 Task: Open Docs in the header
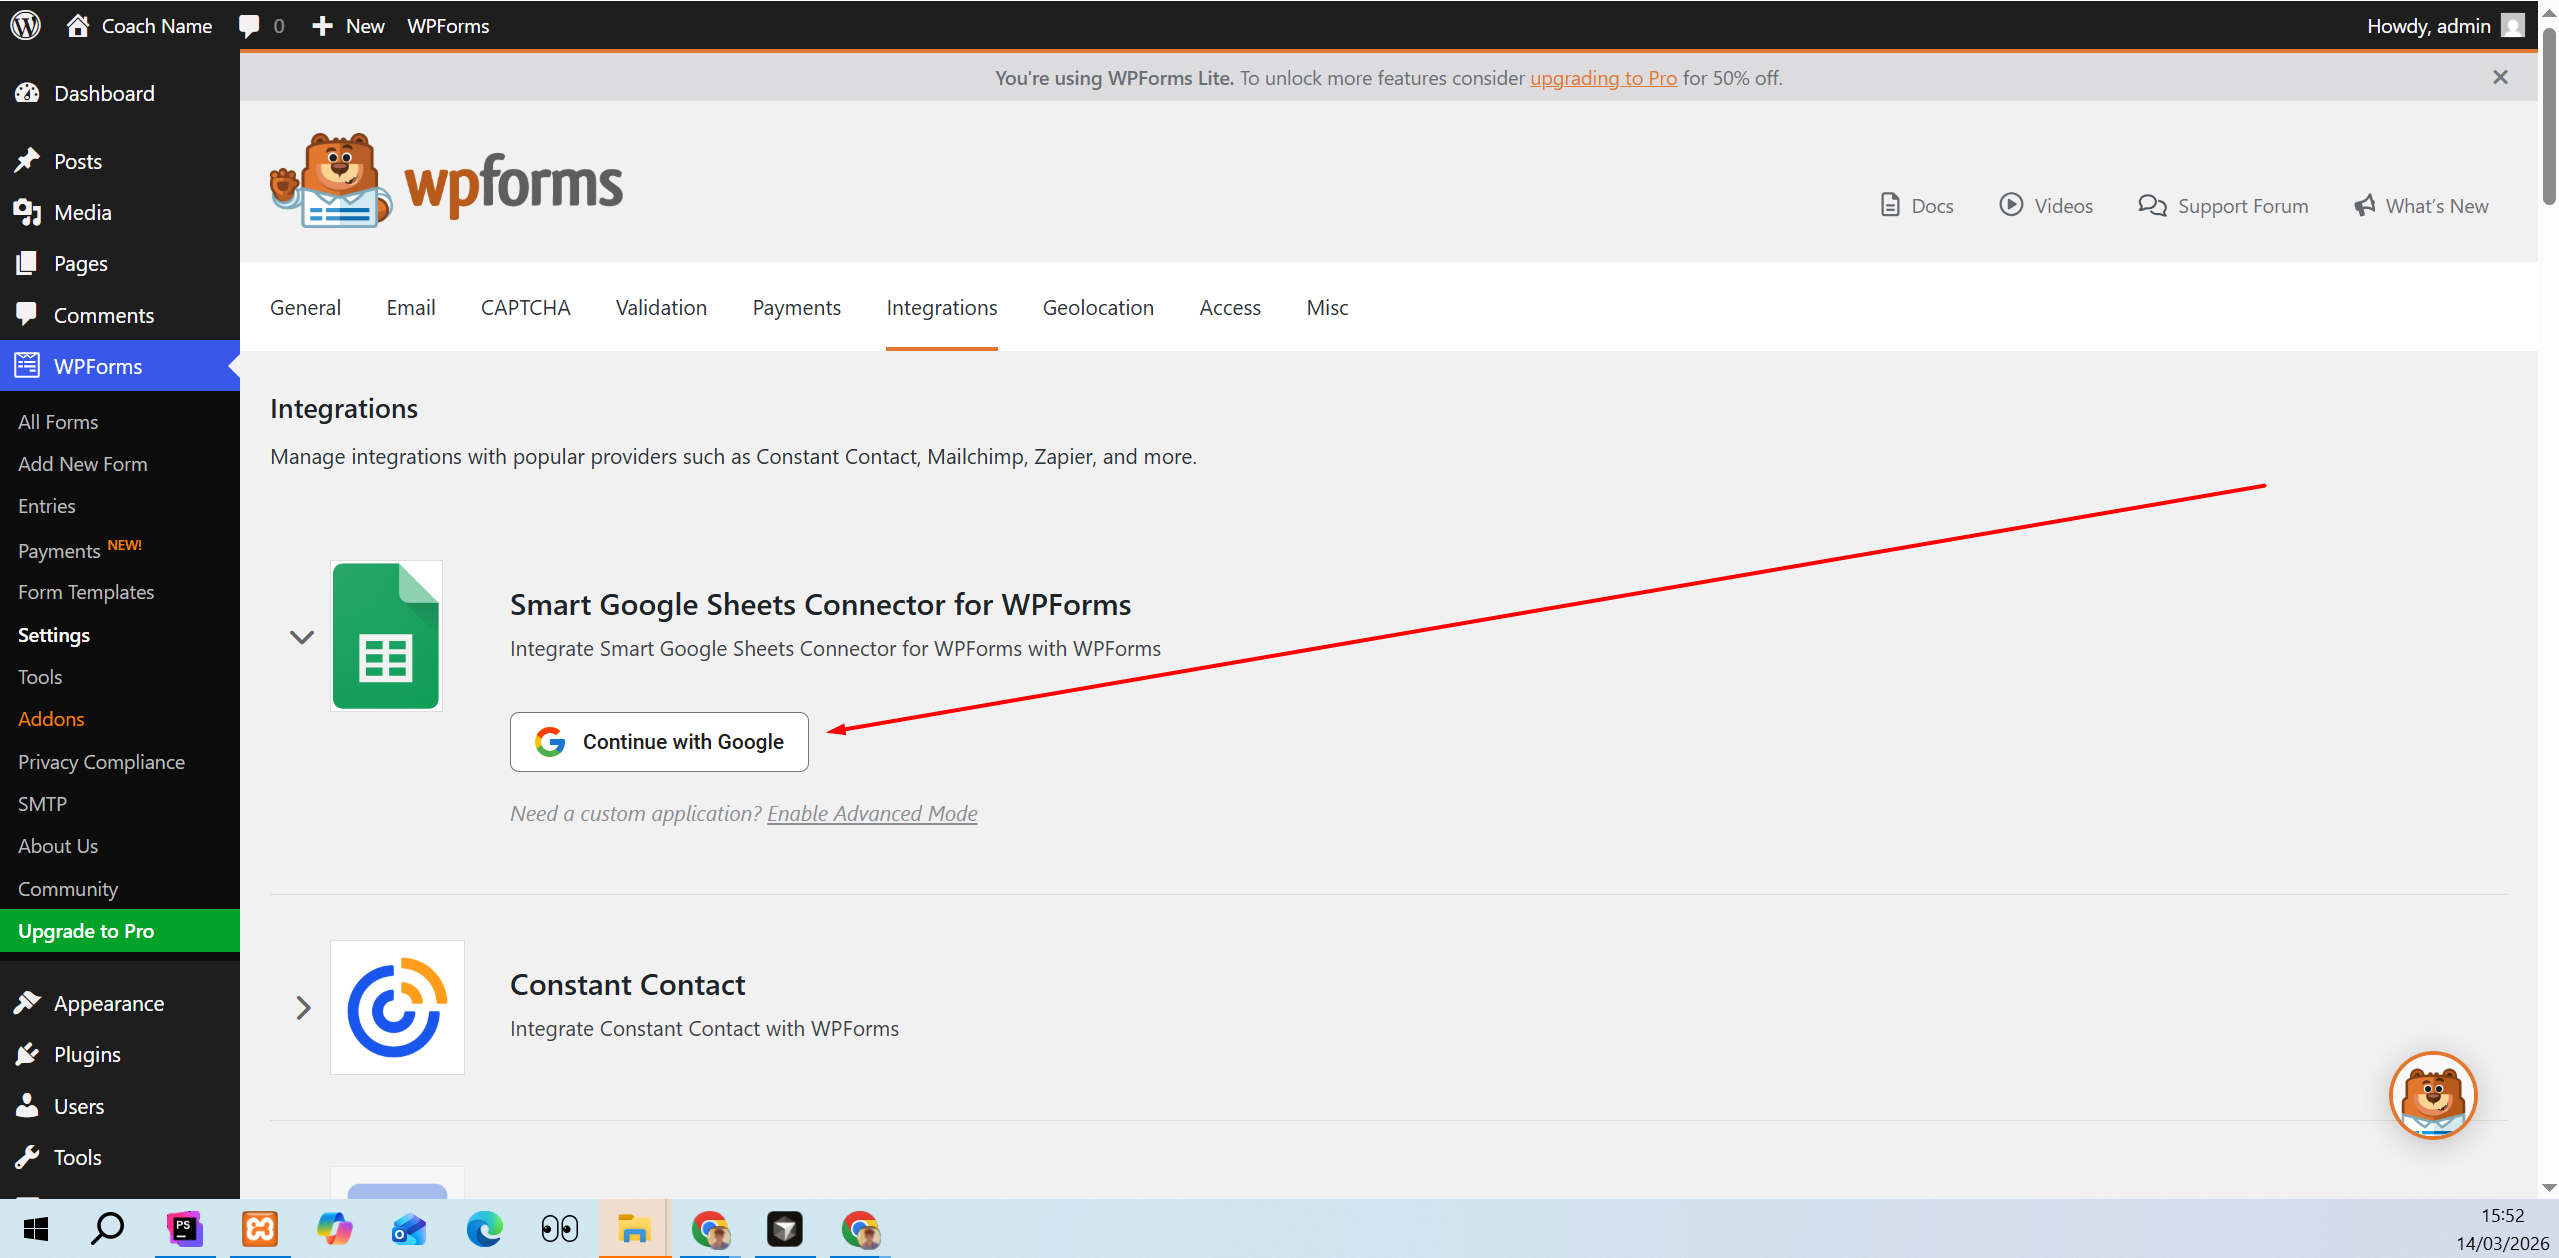1917,205
